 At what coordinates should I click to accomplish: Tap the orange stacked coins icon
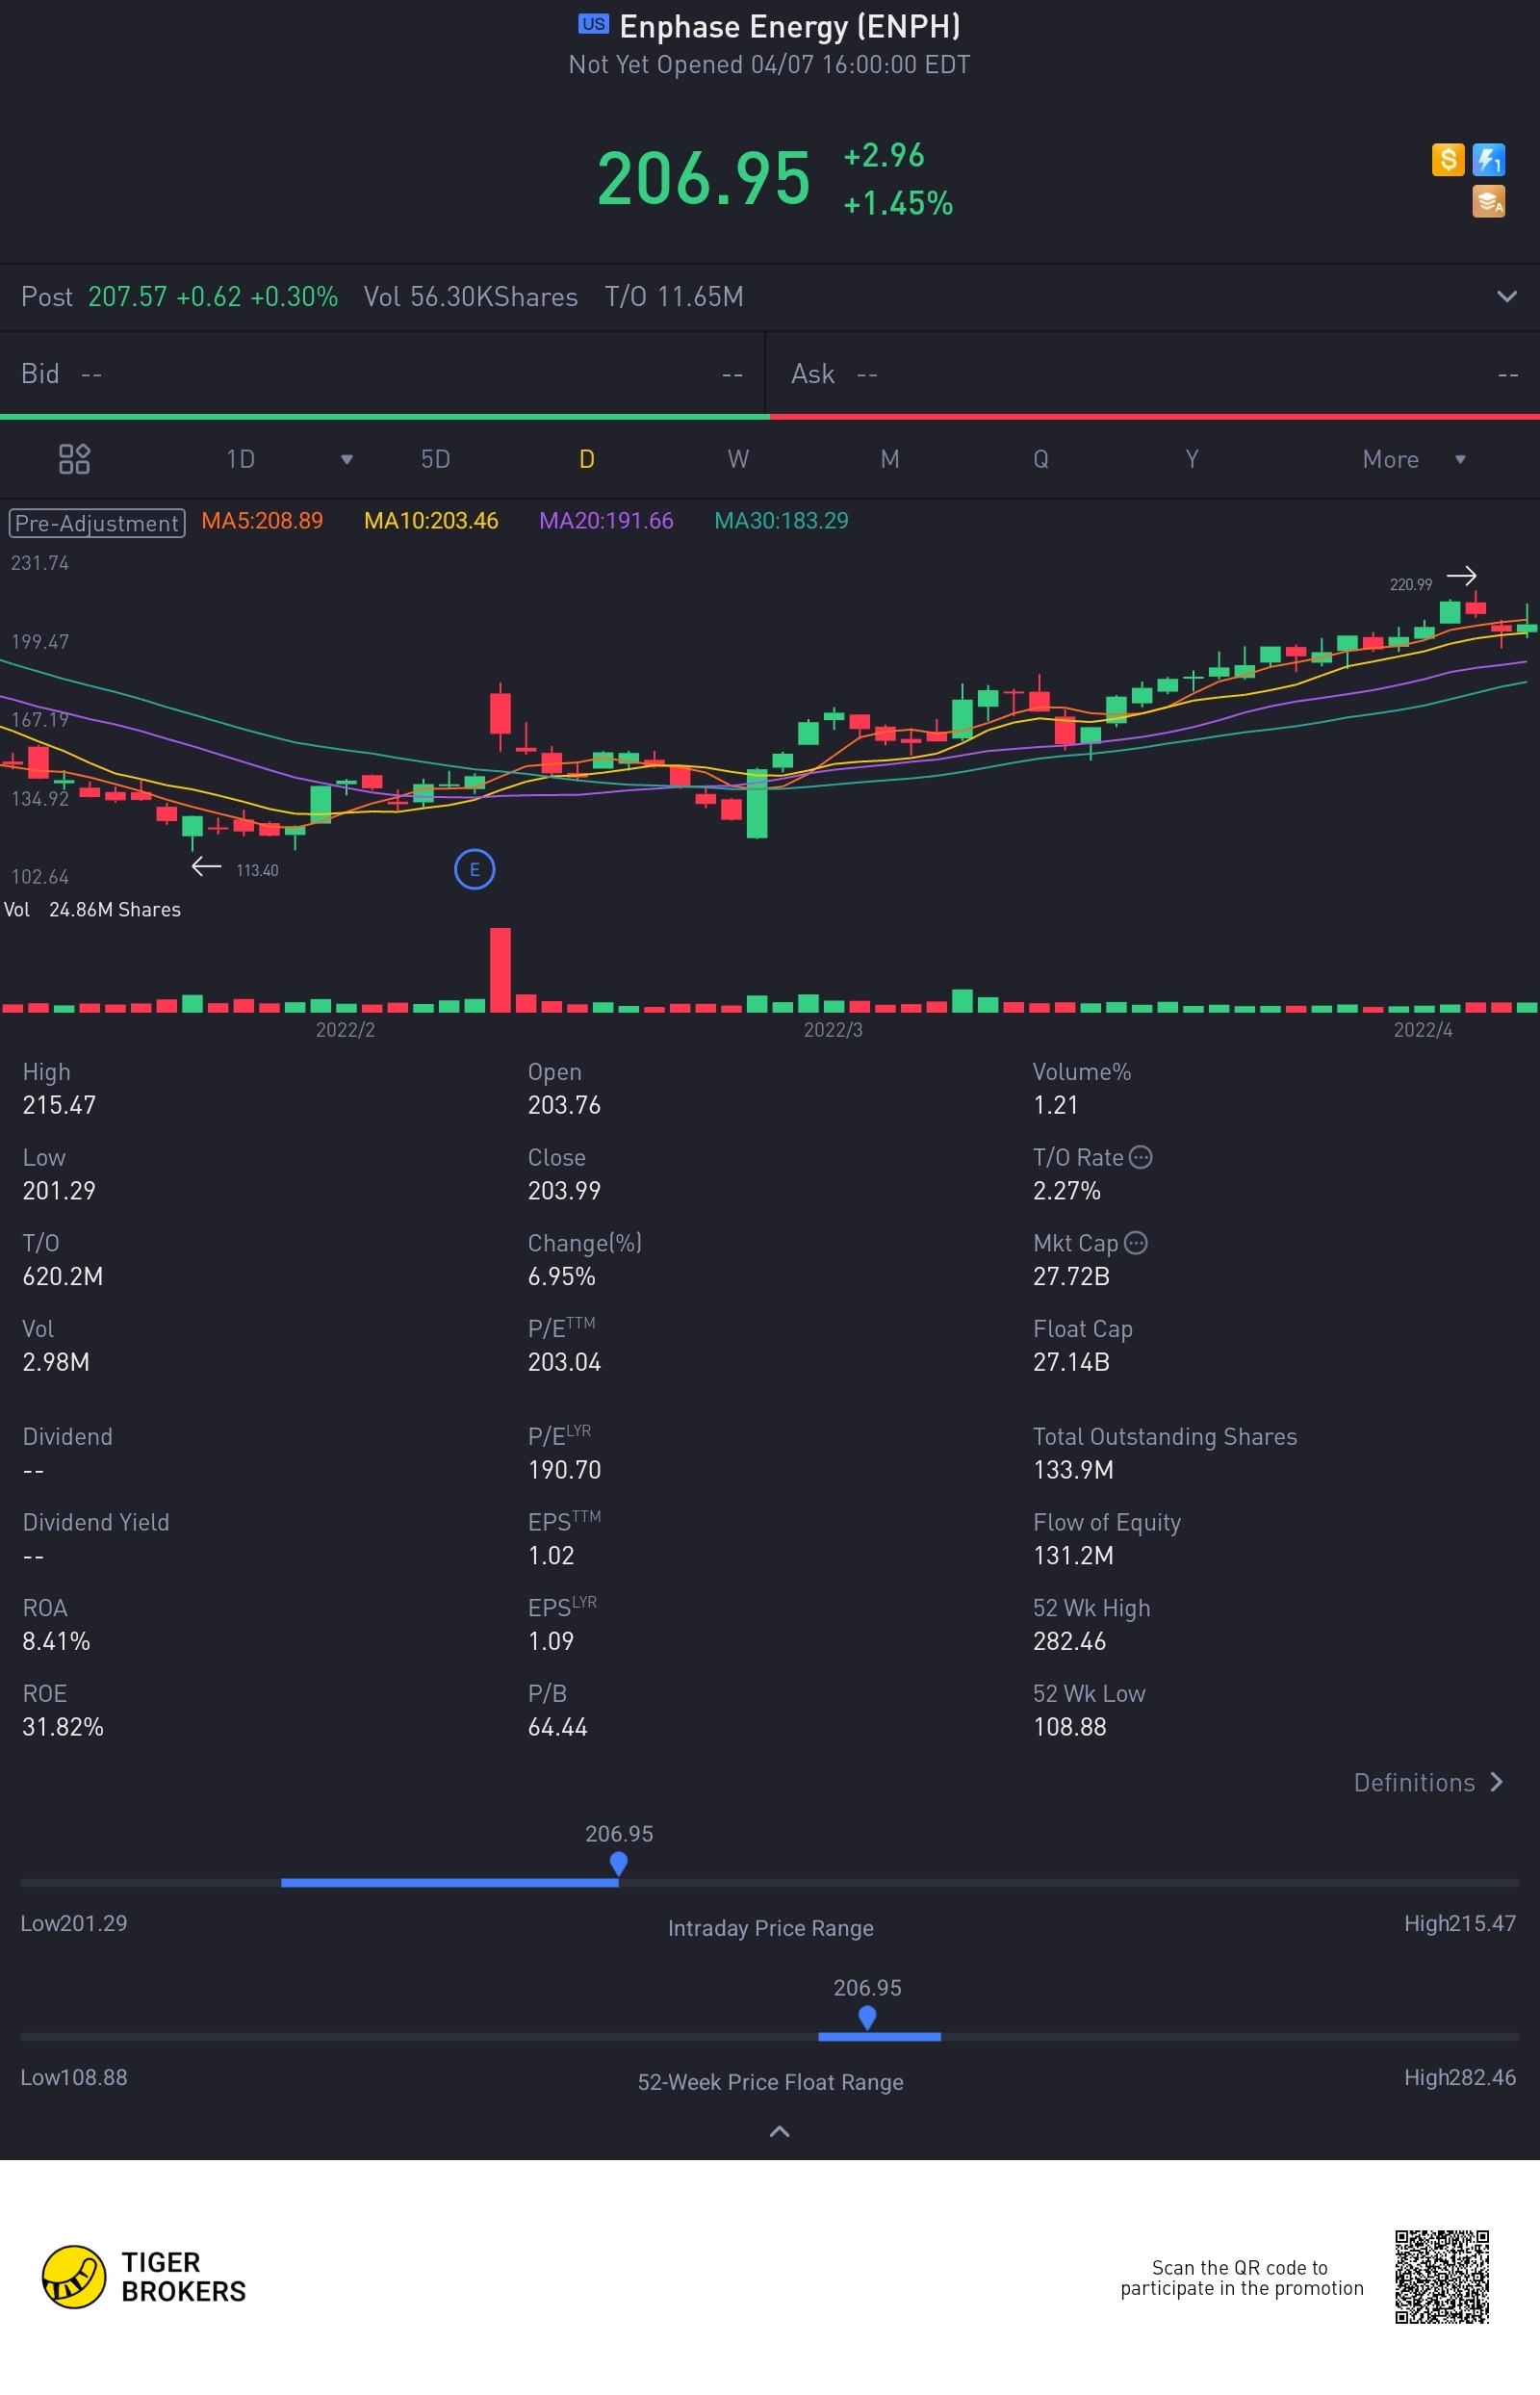(x=1488, y=201)
